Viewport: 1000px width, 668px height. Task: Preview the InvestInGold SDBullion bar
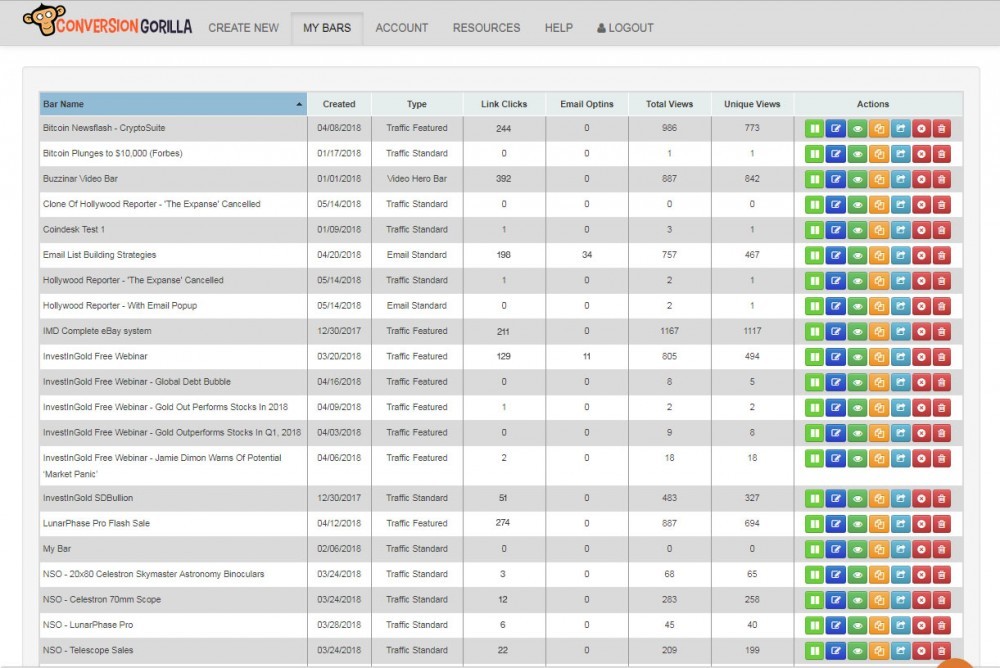pos(857,498)
